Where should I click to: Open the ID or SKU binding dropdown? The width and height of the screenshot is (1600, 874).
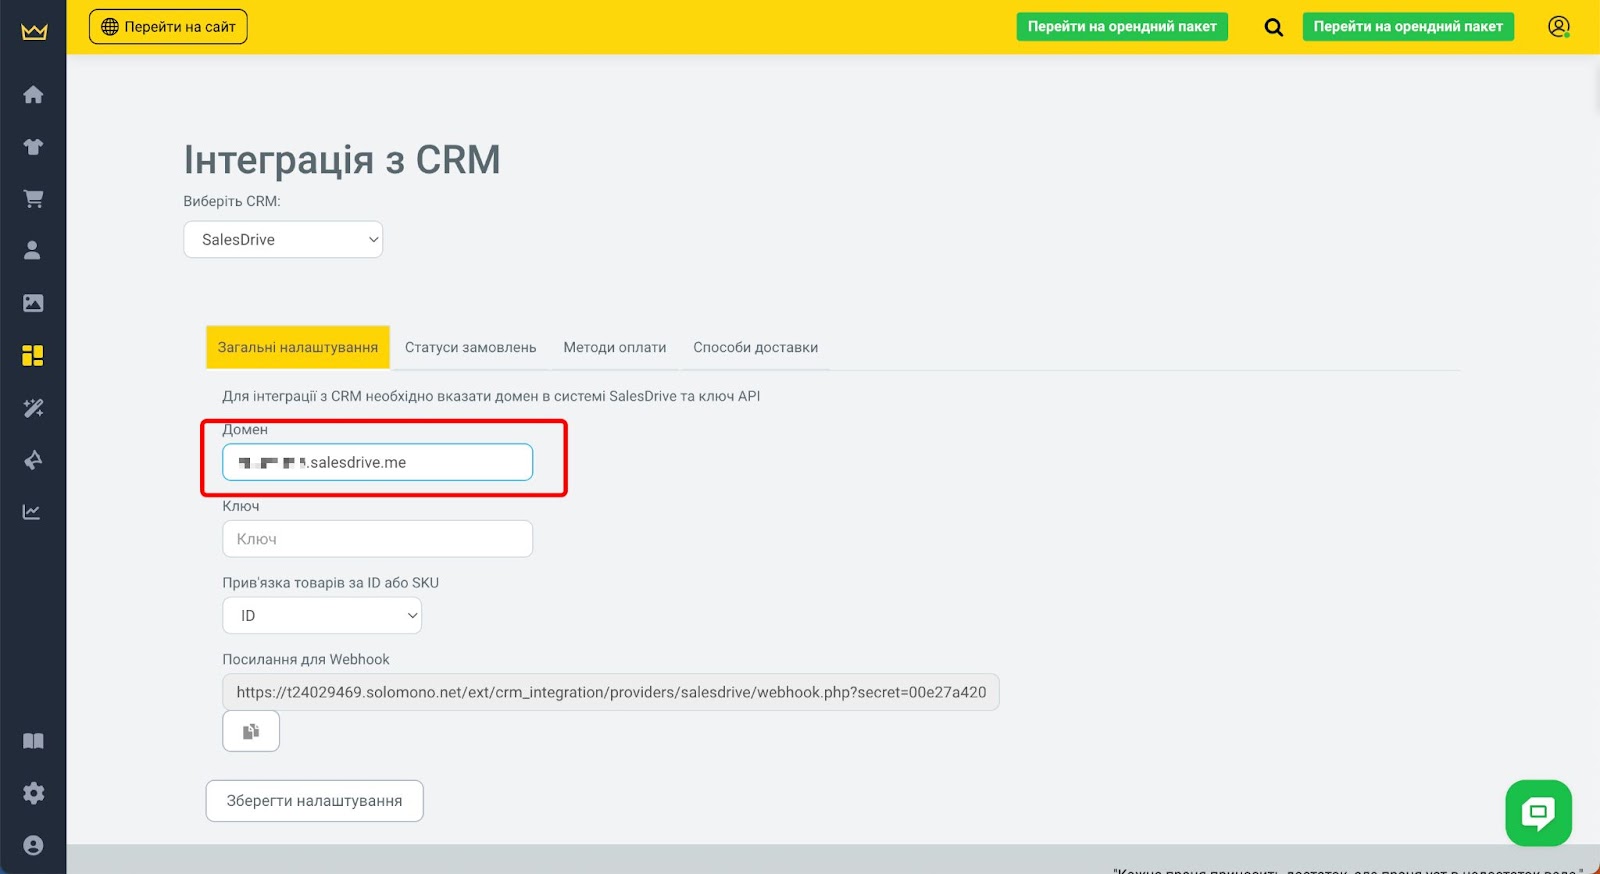(322, 616)
